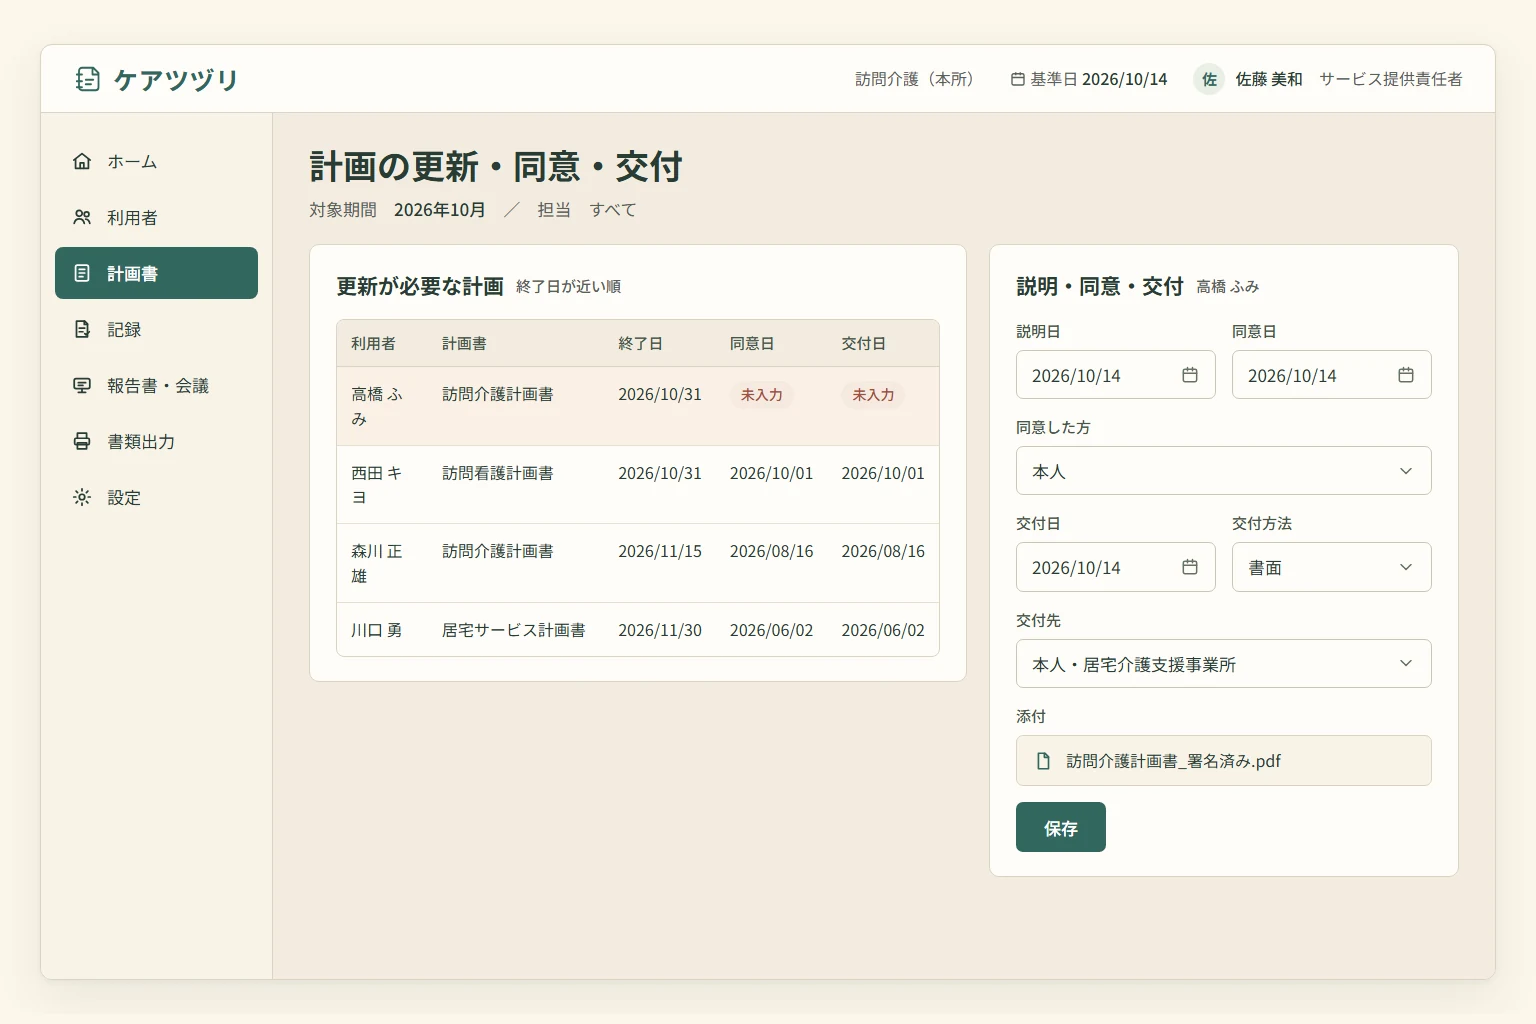Click the 報告書・会議 monitor icon
This screenshot has width=1536, height=1024.
(82, 385)
